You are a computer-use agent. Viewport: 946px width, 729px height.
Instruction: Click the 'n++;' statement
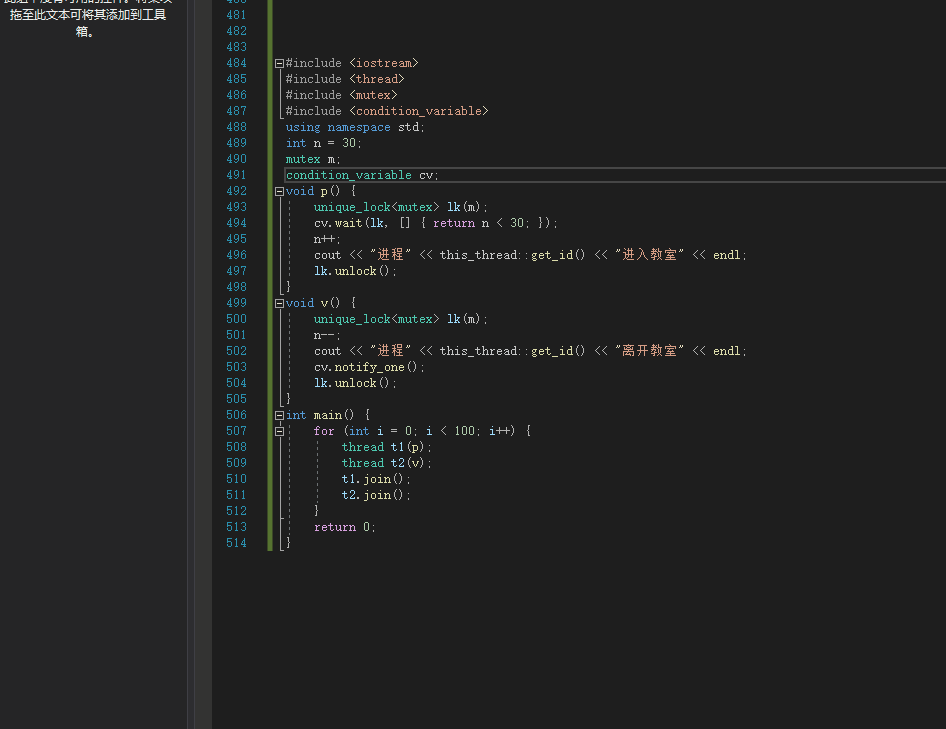327,239
